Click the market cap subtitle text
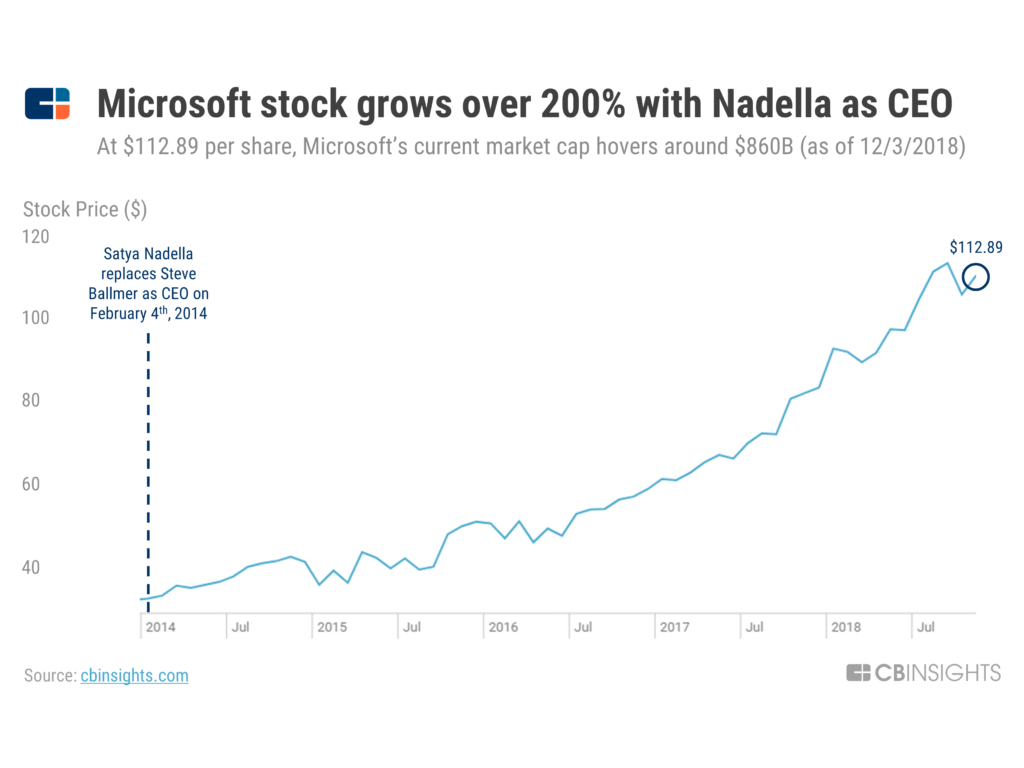1024x768 pixels. tap(531, 146)
